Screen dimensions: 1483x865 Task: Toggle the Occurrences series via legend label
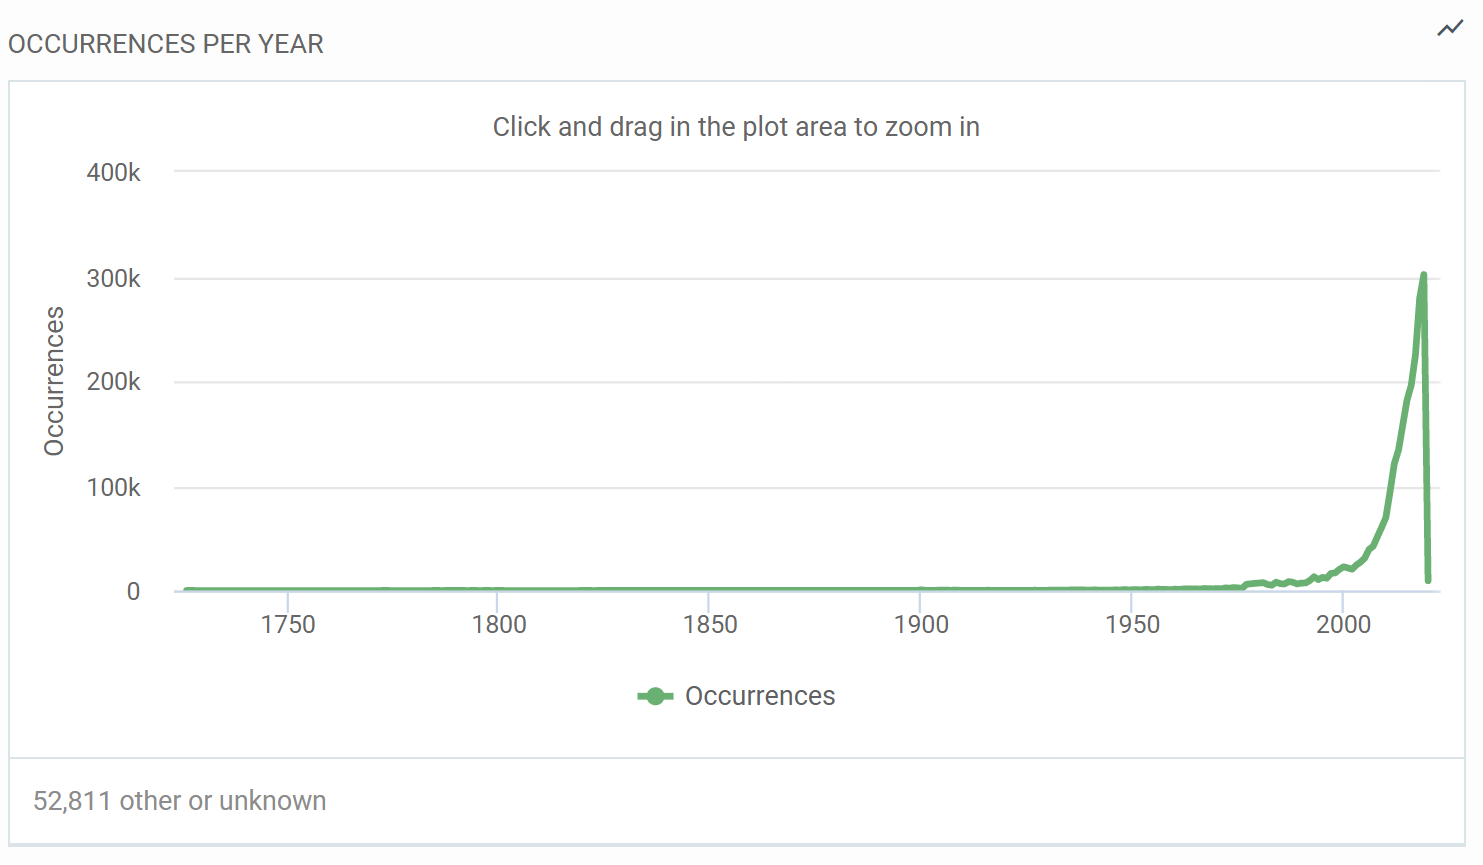(759, 696)
